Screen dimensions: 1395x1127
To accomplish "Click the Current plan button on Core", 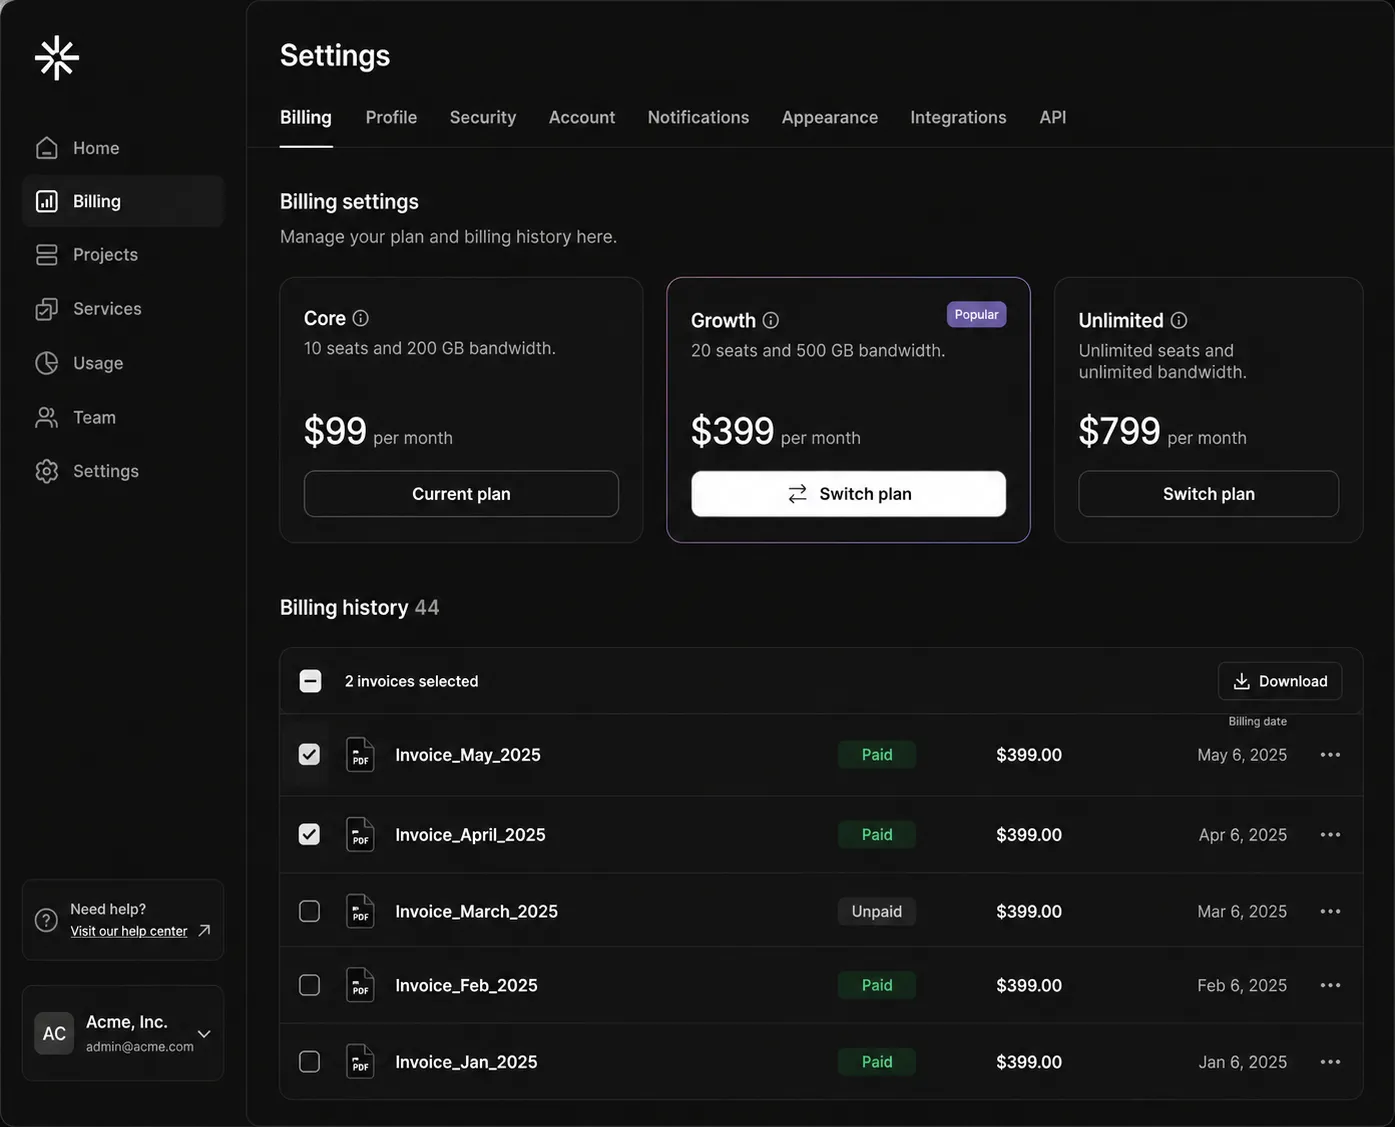I will (x=461, y=494).
